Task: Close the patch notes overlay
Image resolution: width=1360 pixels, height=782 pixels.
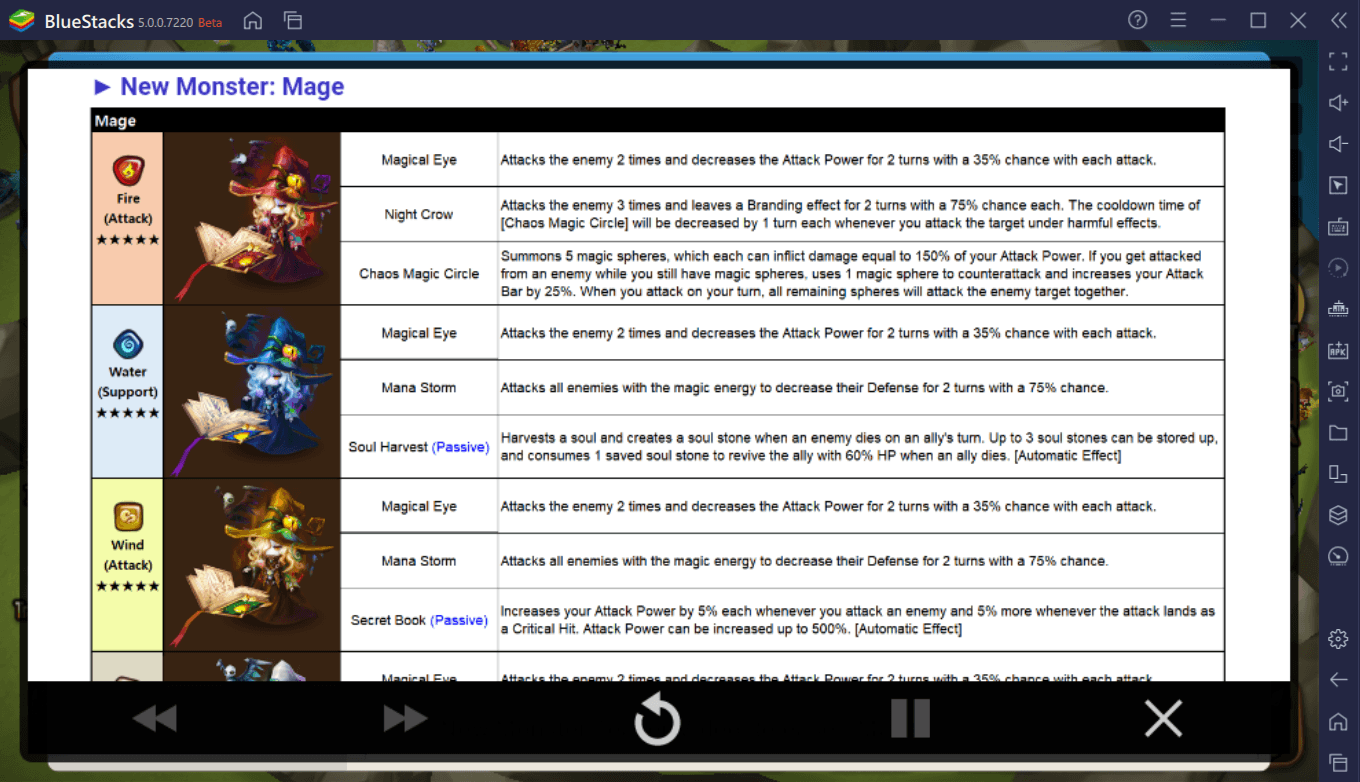Action: pos(1163,718)
